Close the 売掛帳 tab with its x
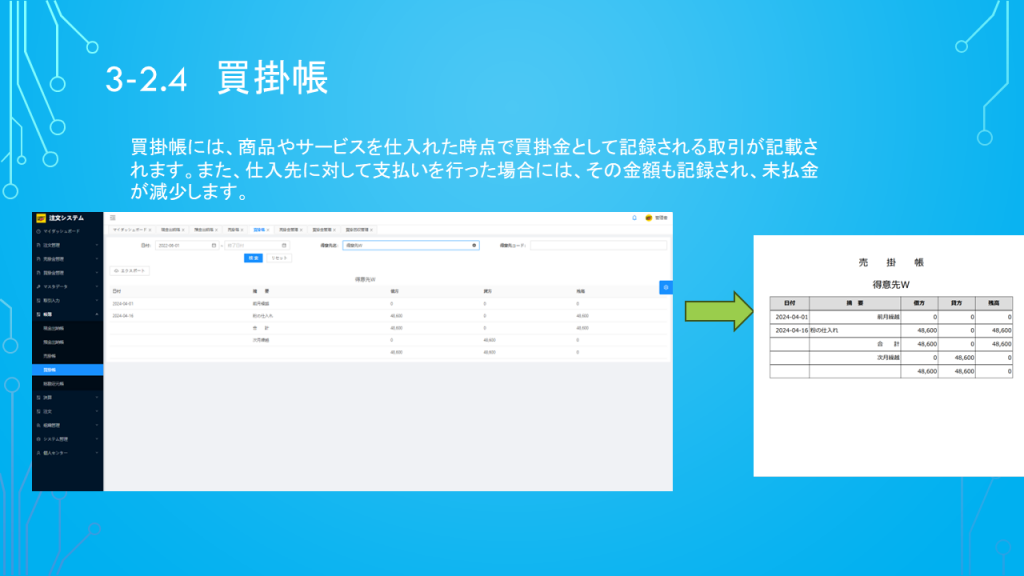Screen dimensions: 1024x576 tap(242, 230)
